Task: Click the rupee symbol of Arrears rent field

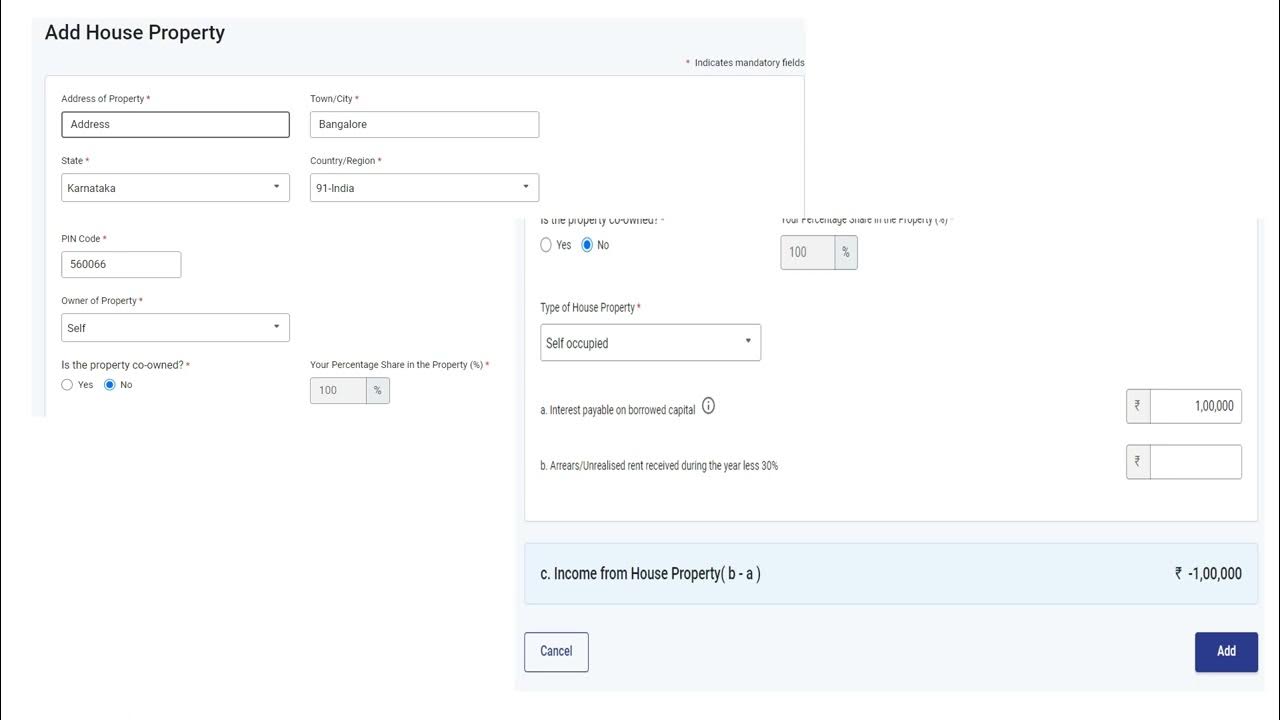Action: 1137,462
